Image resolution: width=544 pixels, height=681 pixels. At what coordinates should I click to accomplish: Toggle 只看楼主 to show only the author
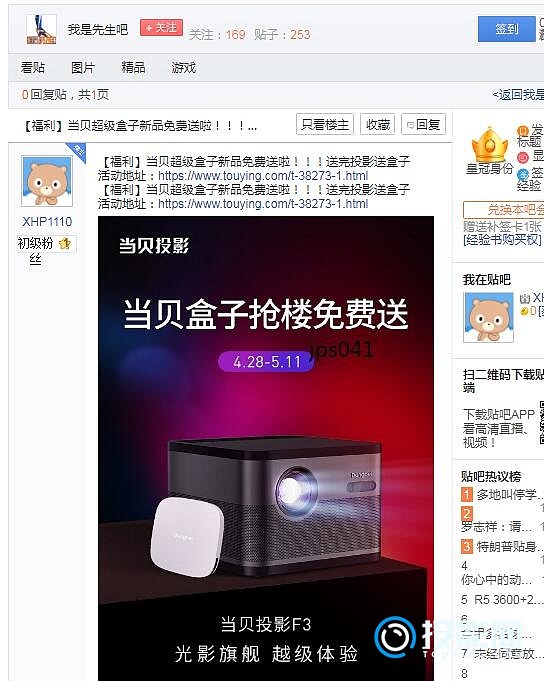point(325,125)
